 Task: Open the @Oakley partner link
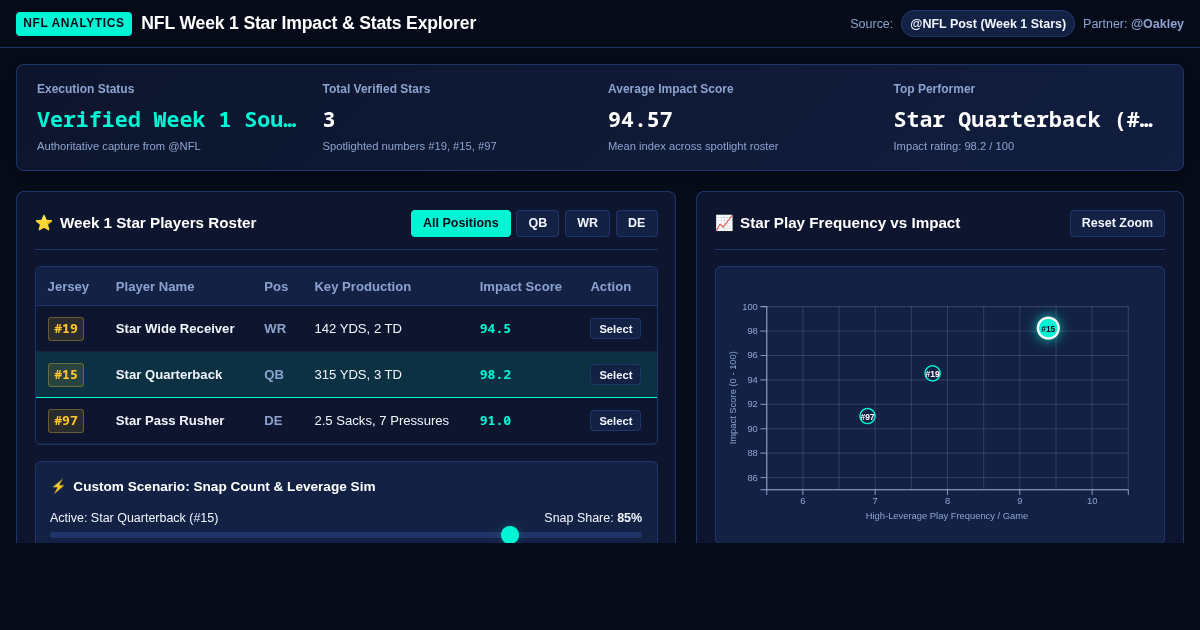pos(1157,24)
